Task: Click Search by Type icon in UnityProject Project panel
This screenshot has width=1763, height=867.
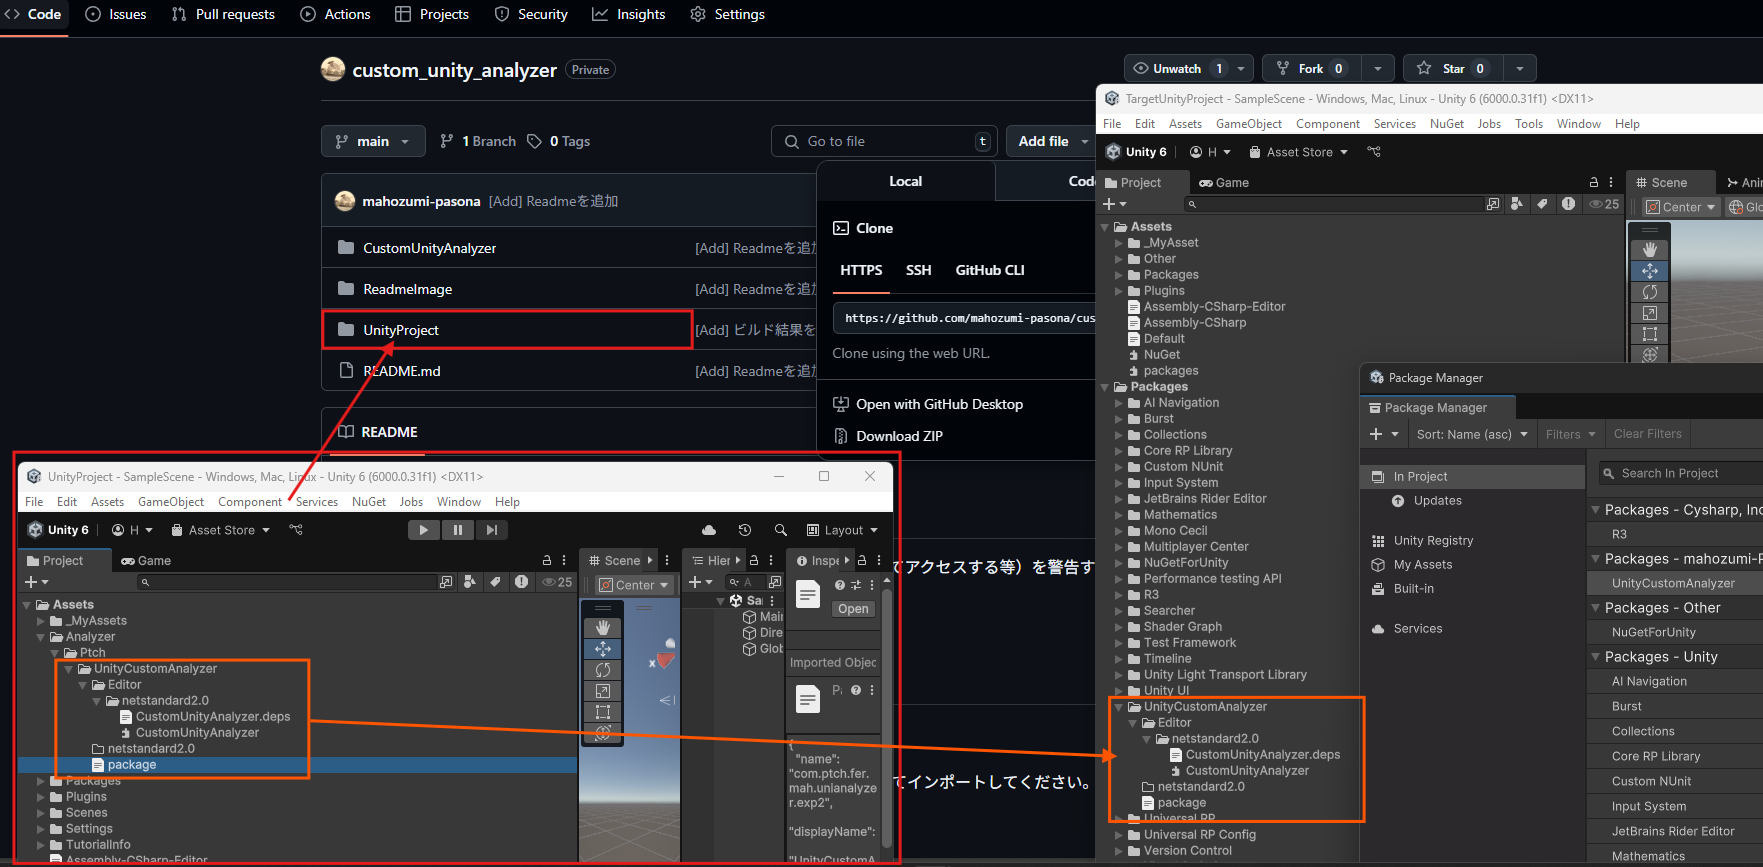Action: [x=470, y=582]
